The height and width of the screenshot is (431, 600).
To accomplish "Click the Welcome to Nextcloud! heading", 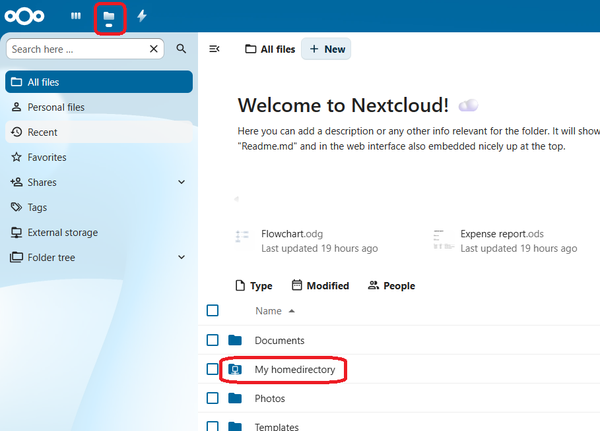I will [x=343, y=105].
